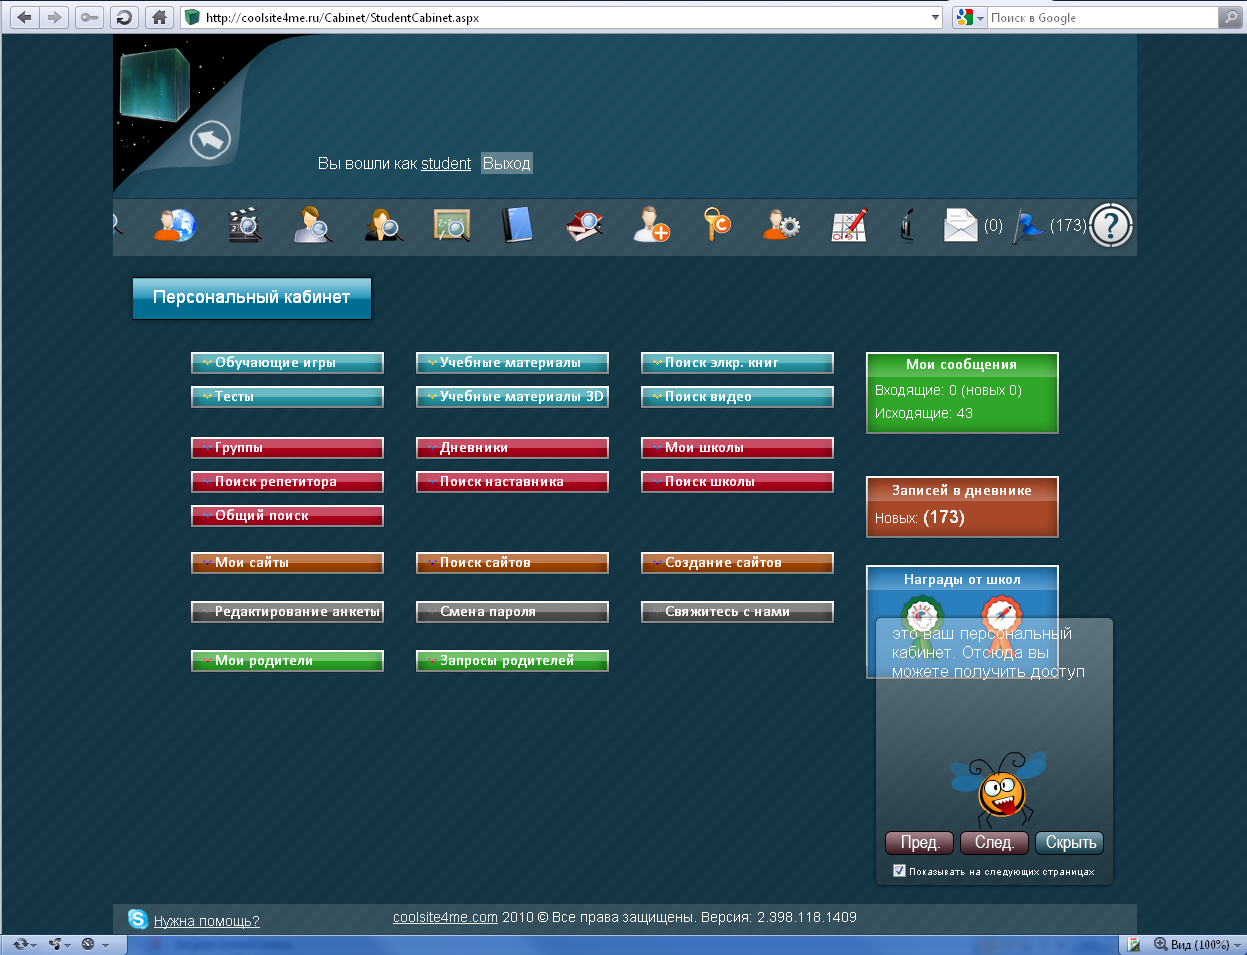
Task: Click the 'Мои школы' button
Action: (x=737, y=448)
